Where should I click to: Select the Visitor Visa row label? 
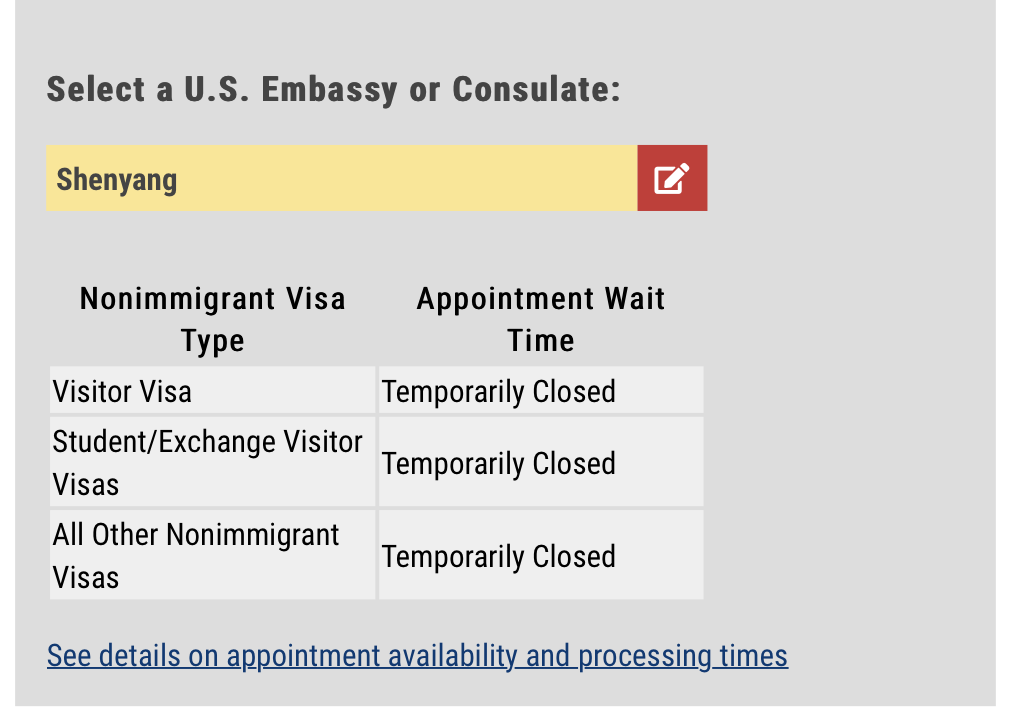point(122,391)
